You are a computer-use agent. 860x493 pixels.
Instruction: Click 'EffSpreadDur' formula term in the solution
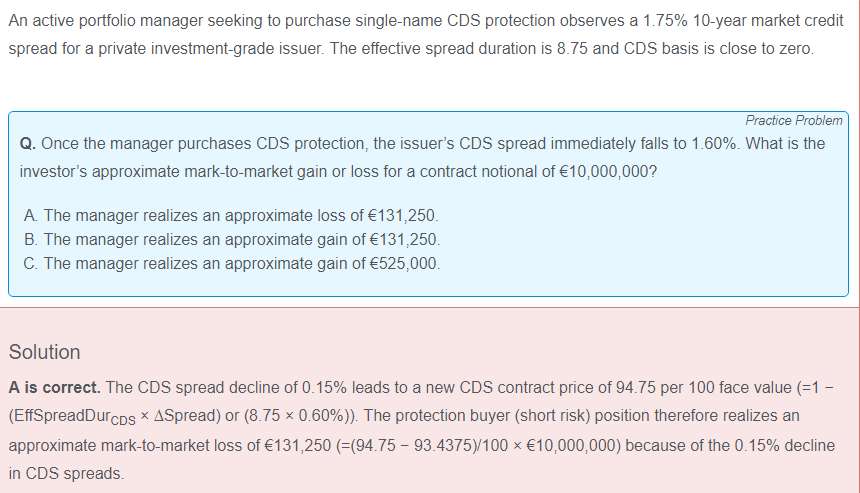[62, 415]
